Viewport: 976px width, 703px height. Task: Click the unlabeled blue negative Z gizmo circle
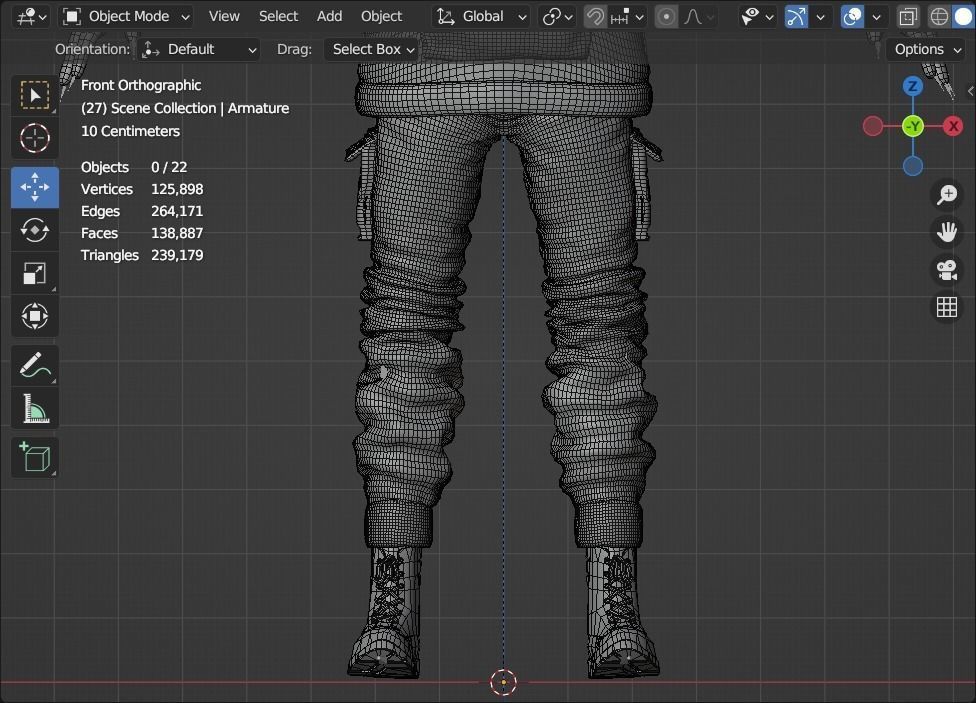(913, 166)
